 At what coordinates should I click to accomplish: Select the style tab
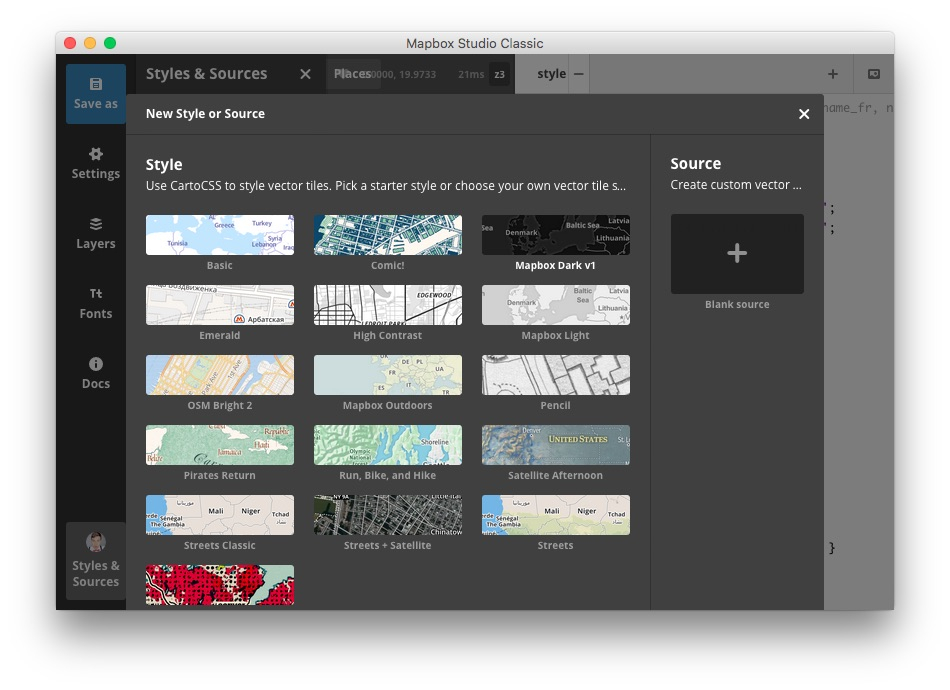[x=551, y=74]
